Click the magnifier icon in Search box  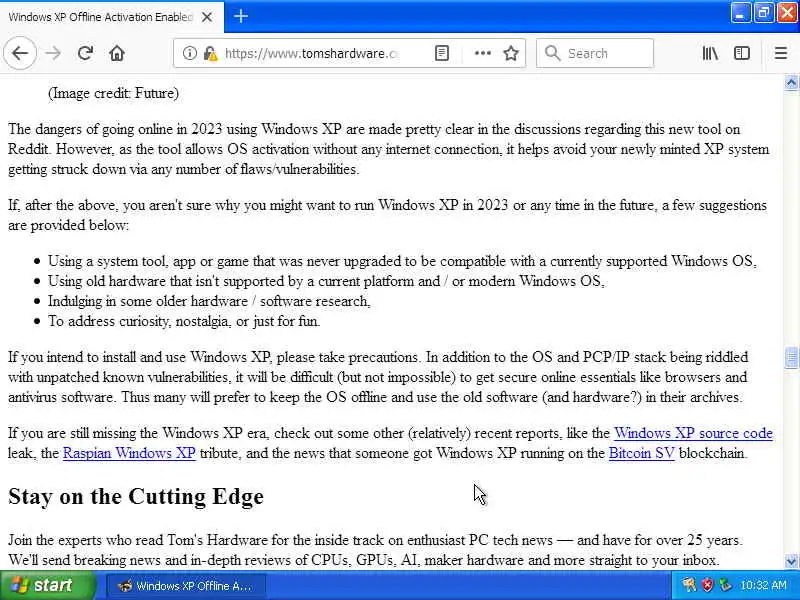pyautogui.click(x=552, y=53)
